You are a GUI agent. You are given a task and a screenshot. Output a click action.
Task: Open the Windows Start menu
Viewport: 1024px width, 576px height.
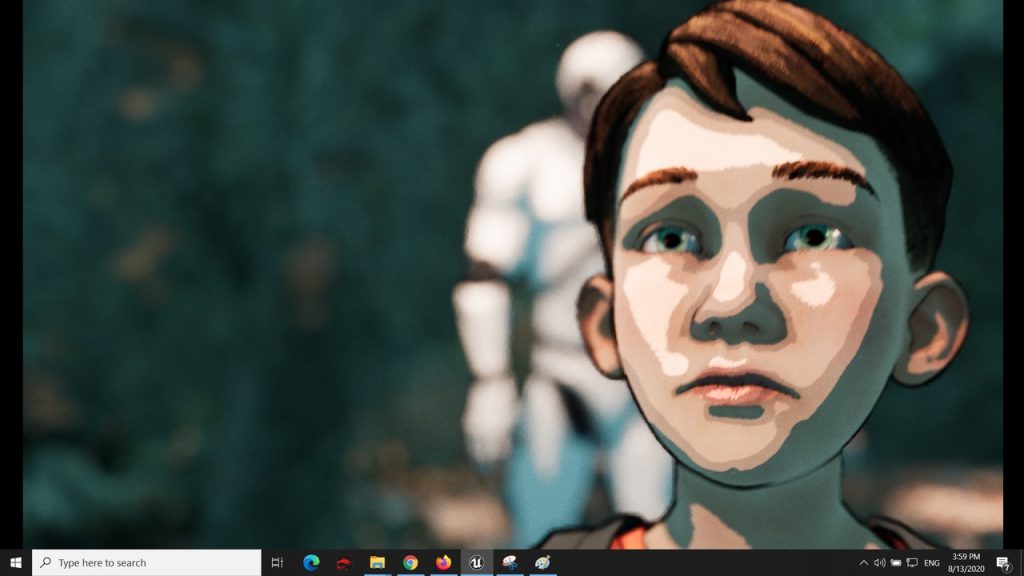pyautogui.click(x=15, y=563)
